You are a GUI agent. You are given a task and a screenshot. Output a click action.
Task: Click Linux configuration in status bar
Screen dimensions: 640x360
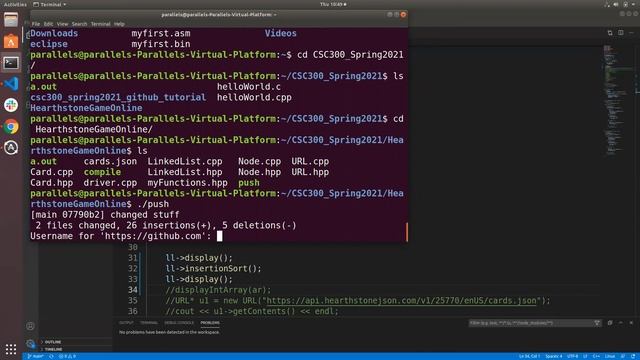point(610,356)
